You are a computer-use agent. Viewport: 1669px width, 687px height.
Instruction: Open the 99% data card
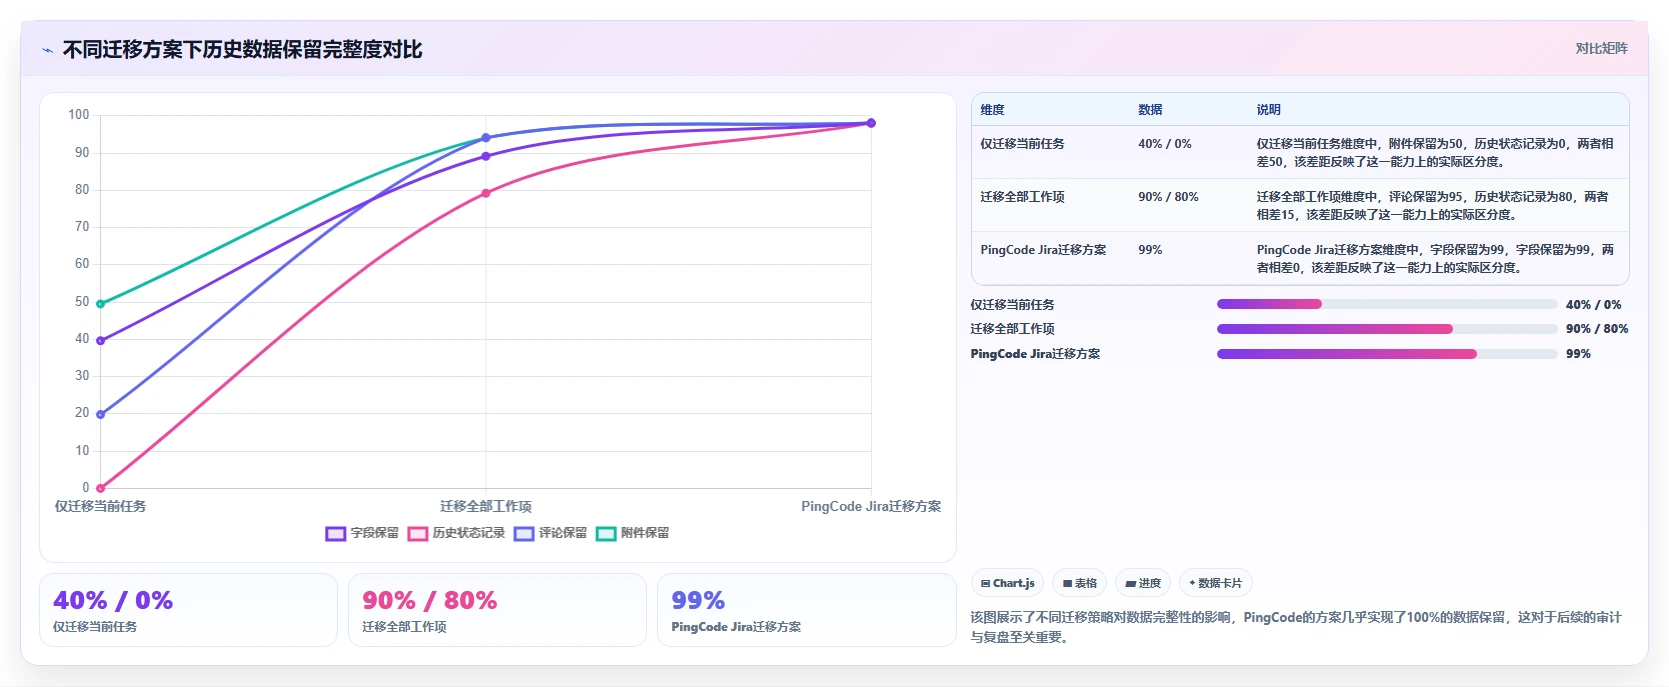coord(806,610)
